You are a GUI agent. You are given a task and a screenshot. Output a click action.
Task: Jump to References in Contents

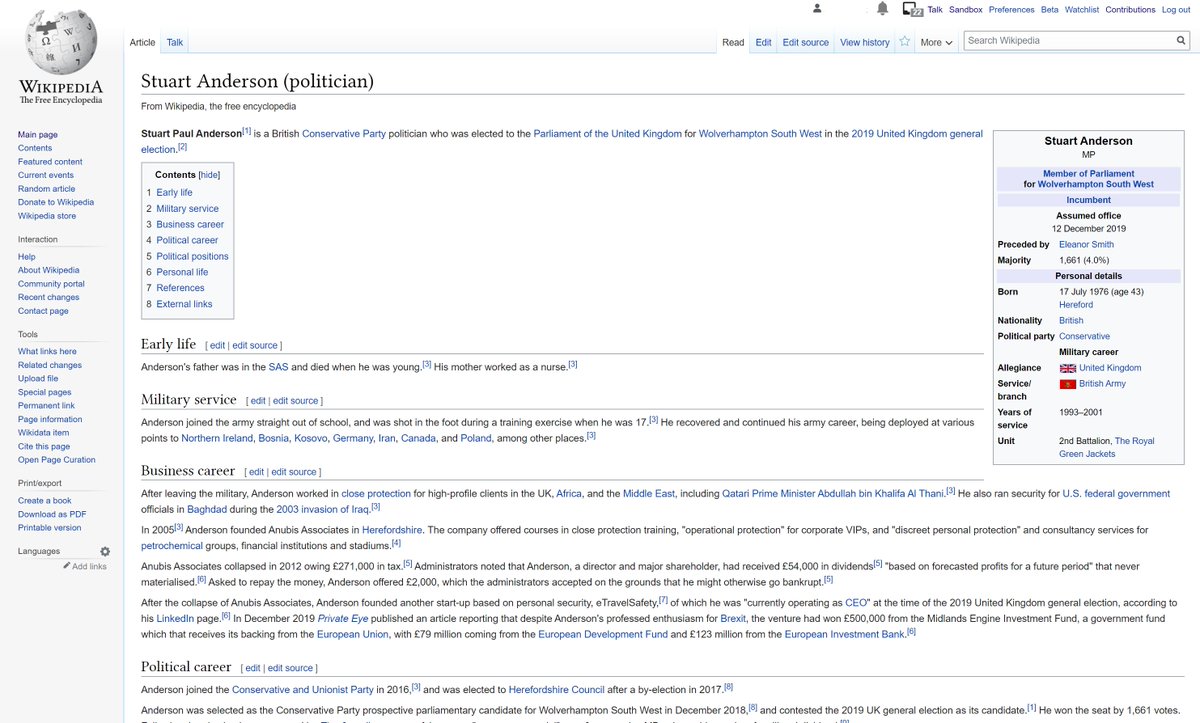180,288
